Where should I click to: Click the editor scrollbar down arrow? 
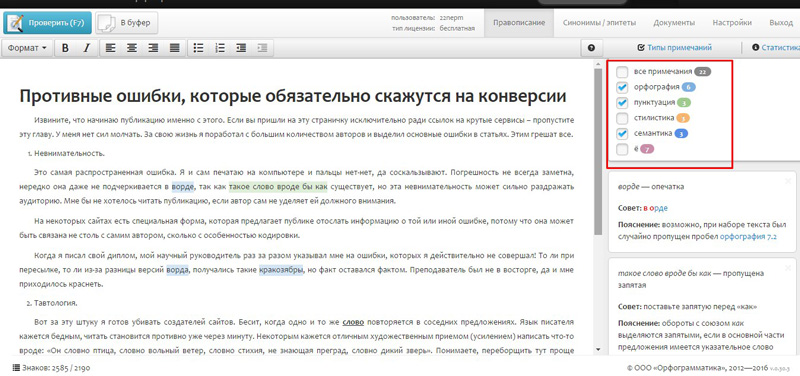[598, 349]
